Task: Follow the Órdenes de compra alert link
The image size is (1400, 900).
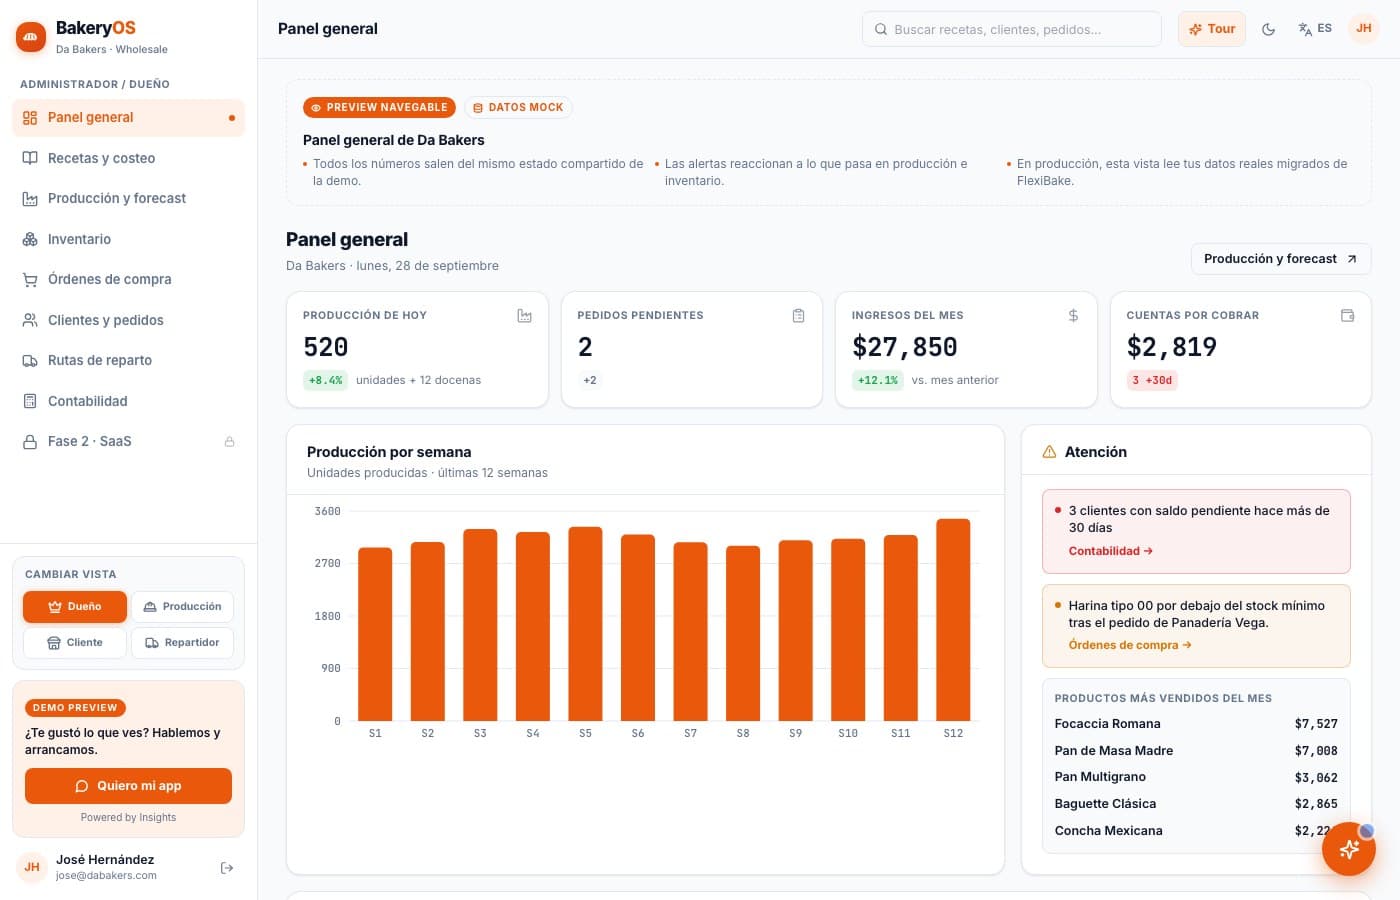Action: [1130, 645]
